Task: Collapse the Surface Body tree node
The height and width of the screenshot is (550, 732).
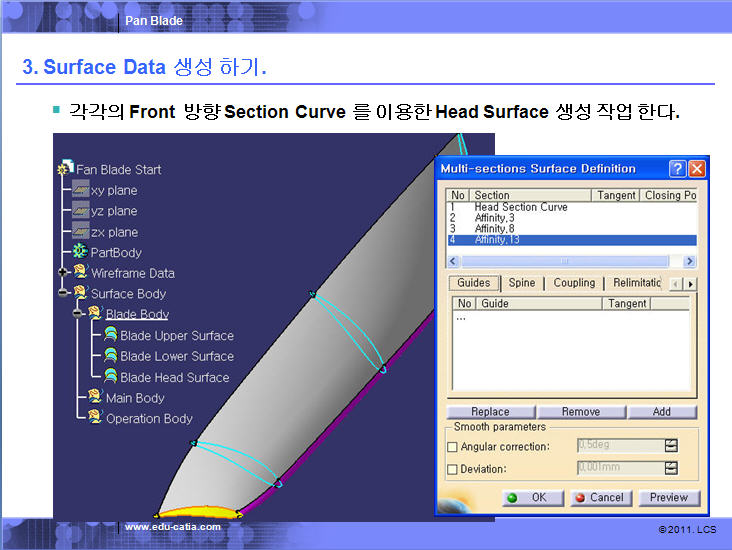Action: pyautogui.click(x=64, y=293)
